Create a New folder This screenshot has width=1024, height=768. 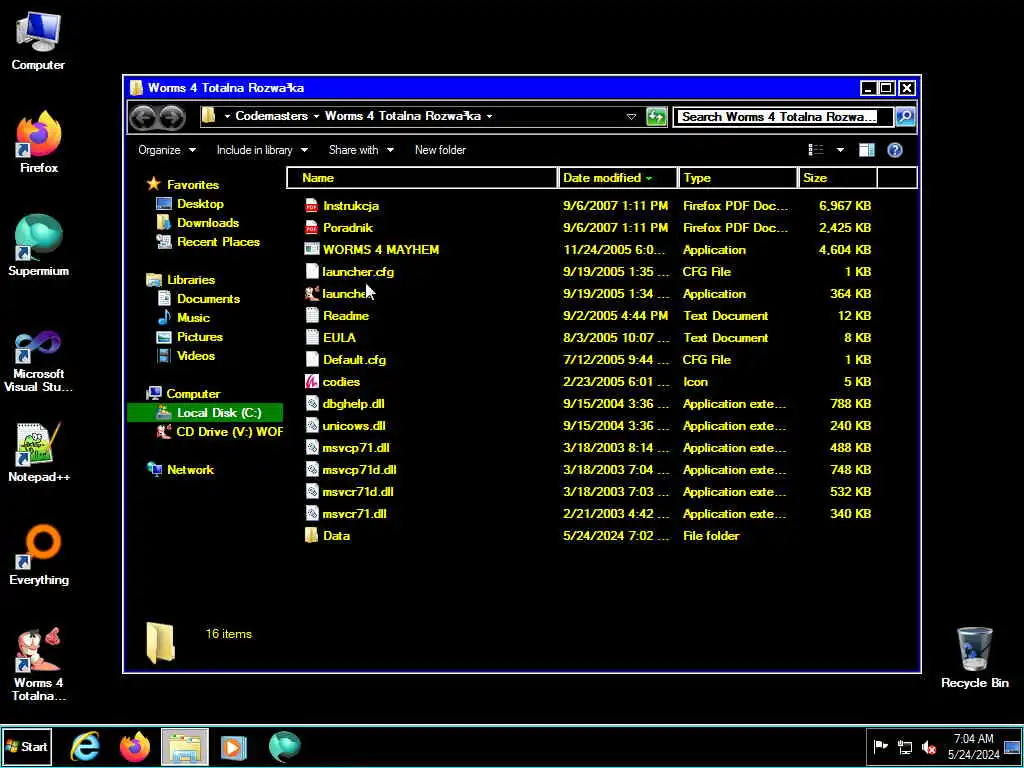click(440, 150)
